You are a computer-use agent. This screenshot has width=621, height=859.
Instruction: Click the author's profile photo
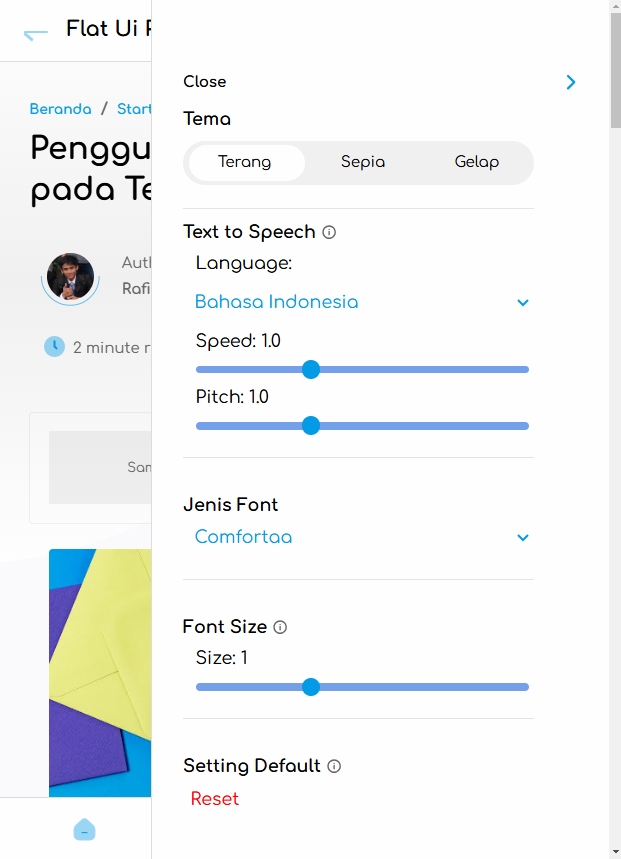(70, 279)
